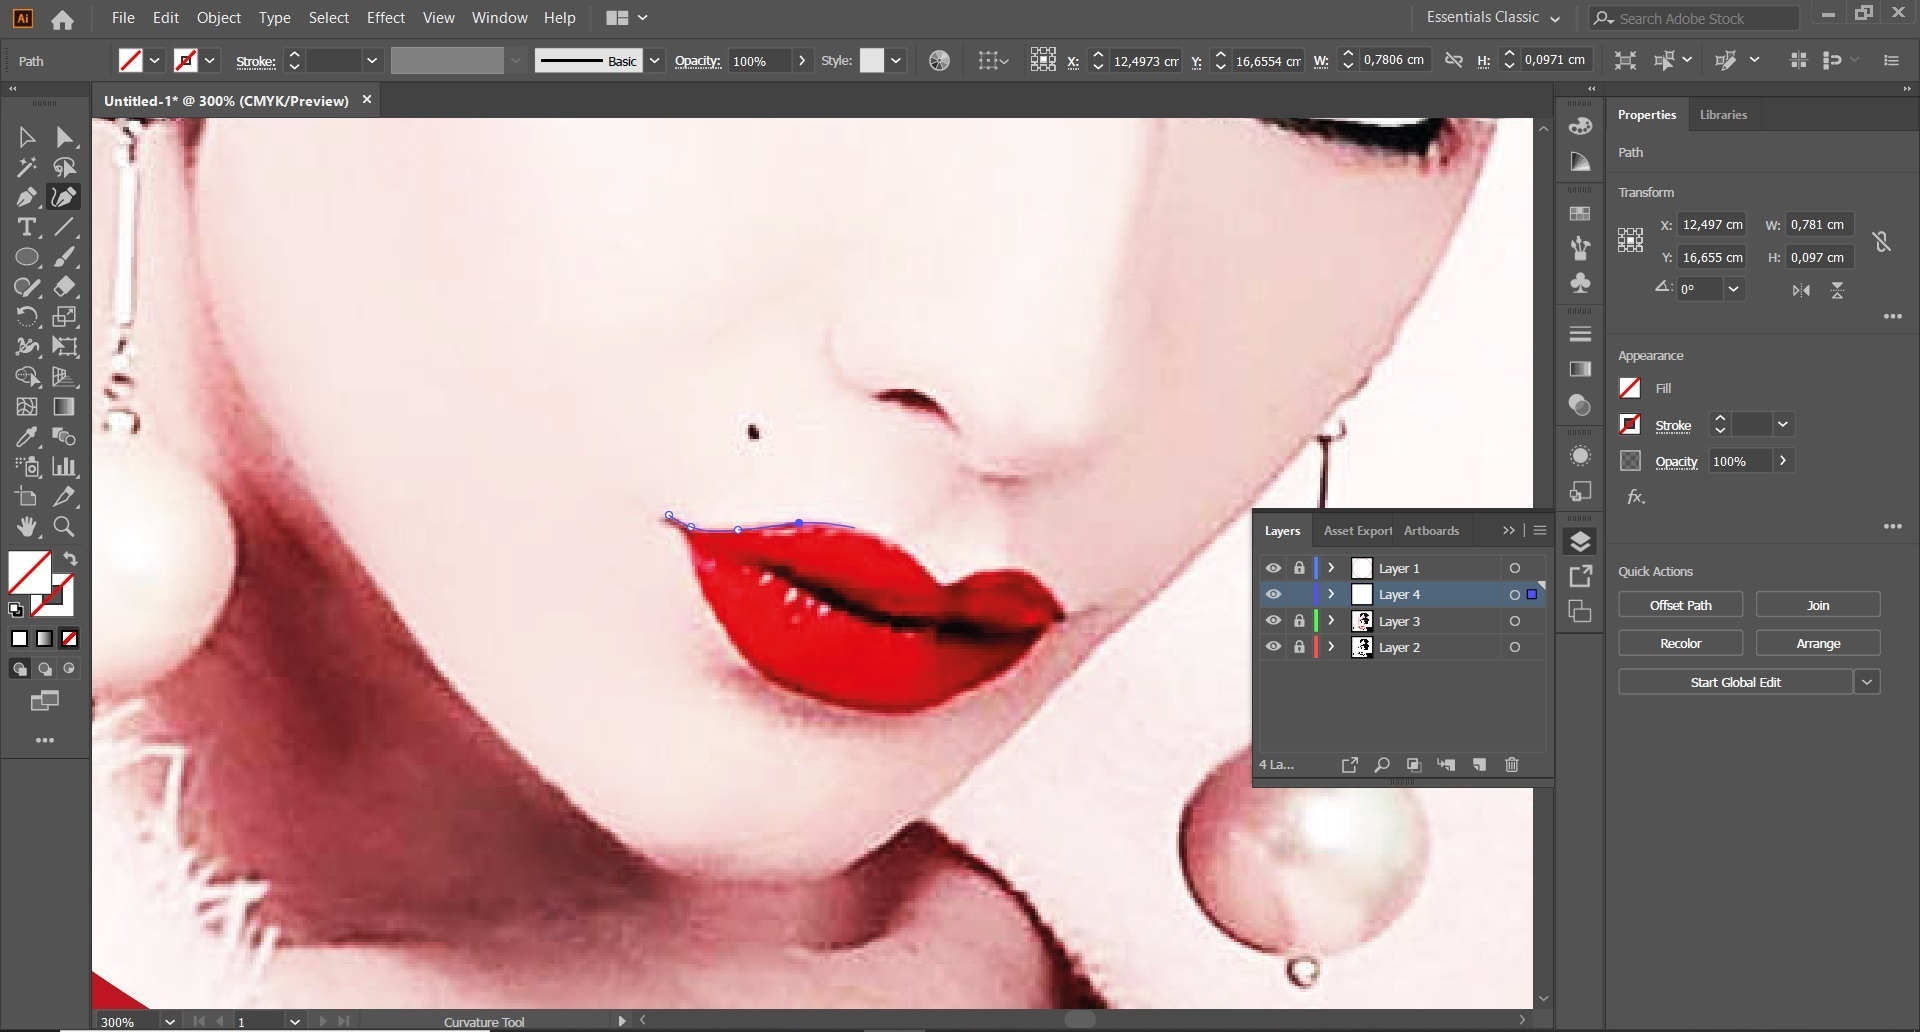This screenshot has width=1920, height=1032.
Task: Click the Offset Path button
Action: click(1680, 605)
